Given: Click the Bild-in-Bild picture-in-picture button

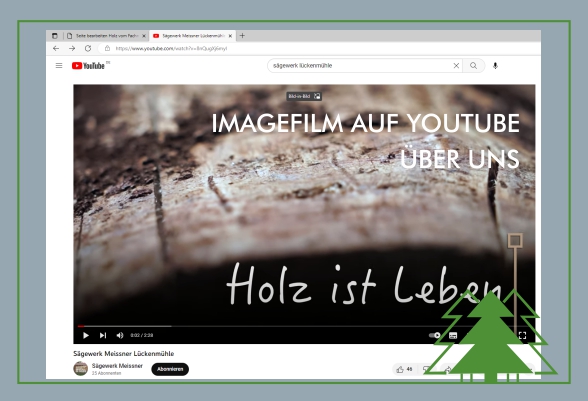Looking at the screenshot, I should (304, 96).
